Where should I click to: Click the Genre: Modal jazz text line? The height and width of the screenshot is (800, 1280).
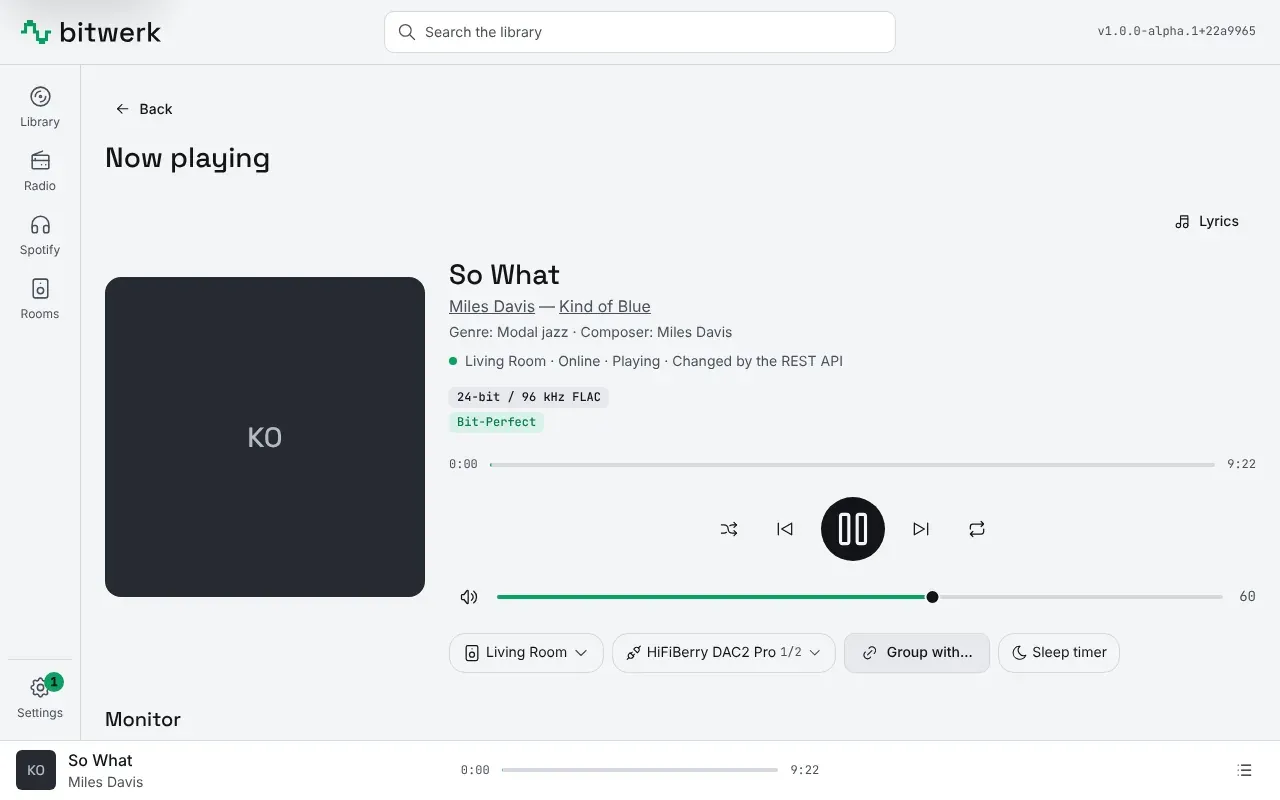pos(591,332)
